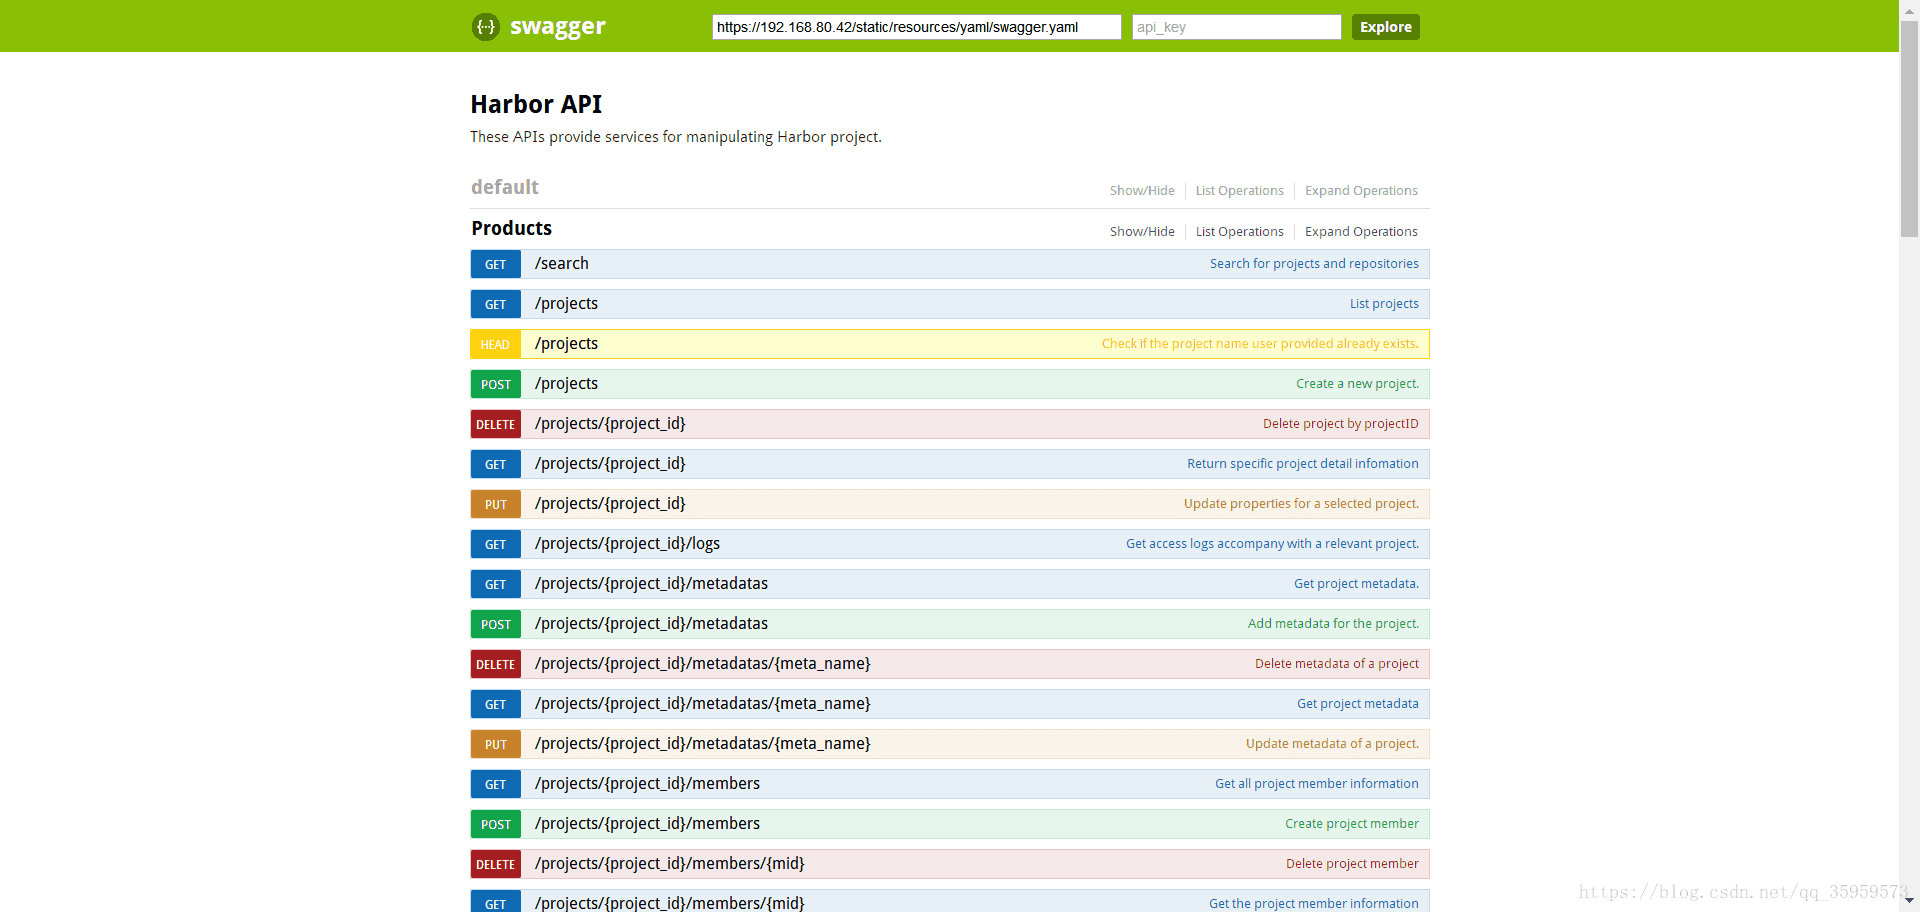Click 'Delete project by projectID' link

point(1340,424)
